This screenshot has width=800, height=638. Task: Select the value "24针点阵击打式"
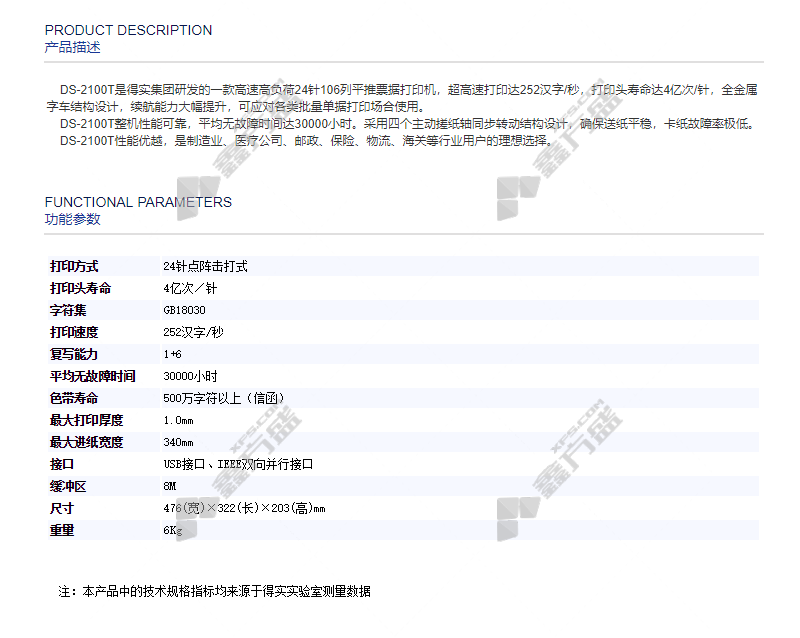point(205,266)
